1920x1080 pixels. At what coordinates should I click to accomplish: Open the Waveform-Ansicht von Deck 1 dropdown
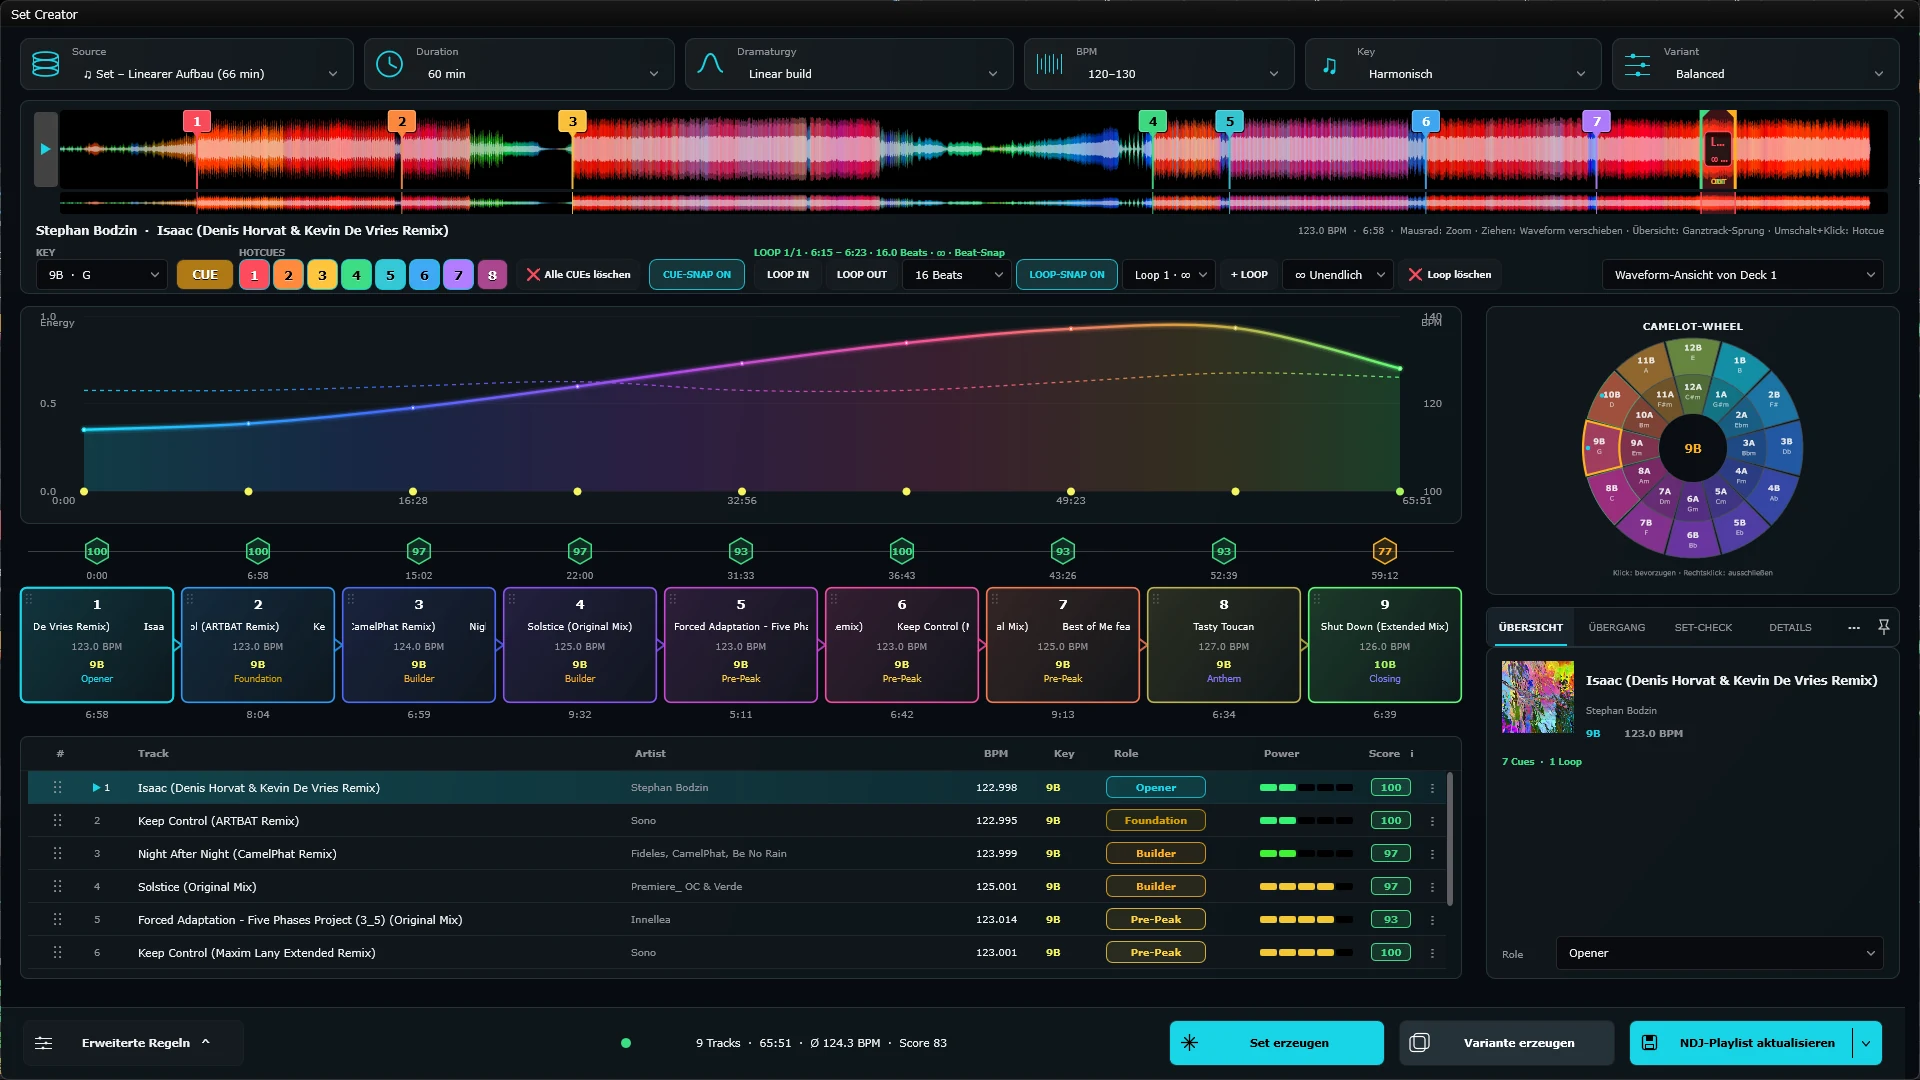tap(1743, 275)
